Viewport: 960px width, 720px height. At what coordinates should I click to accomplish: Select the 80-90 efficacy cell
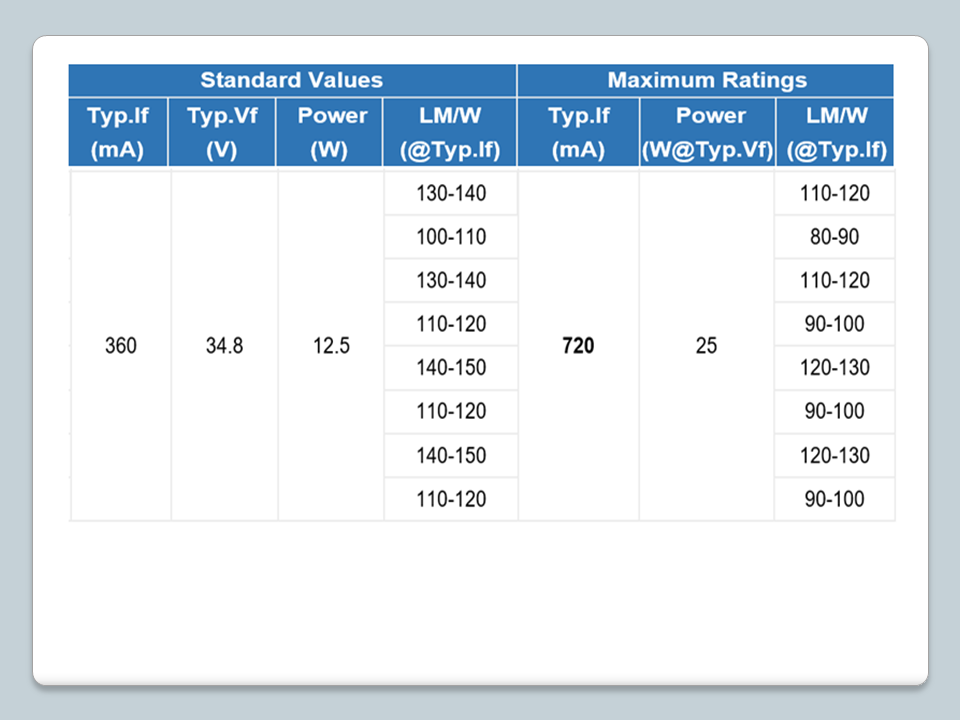tap(834, 237)
